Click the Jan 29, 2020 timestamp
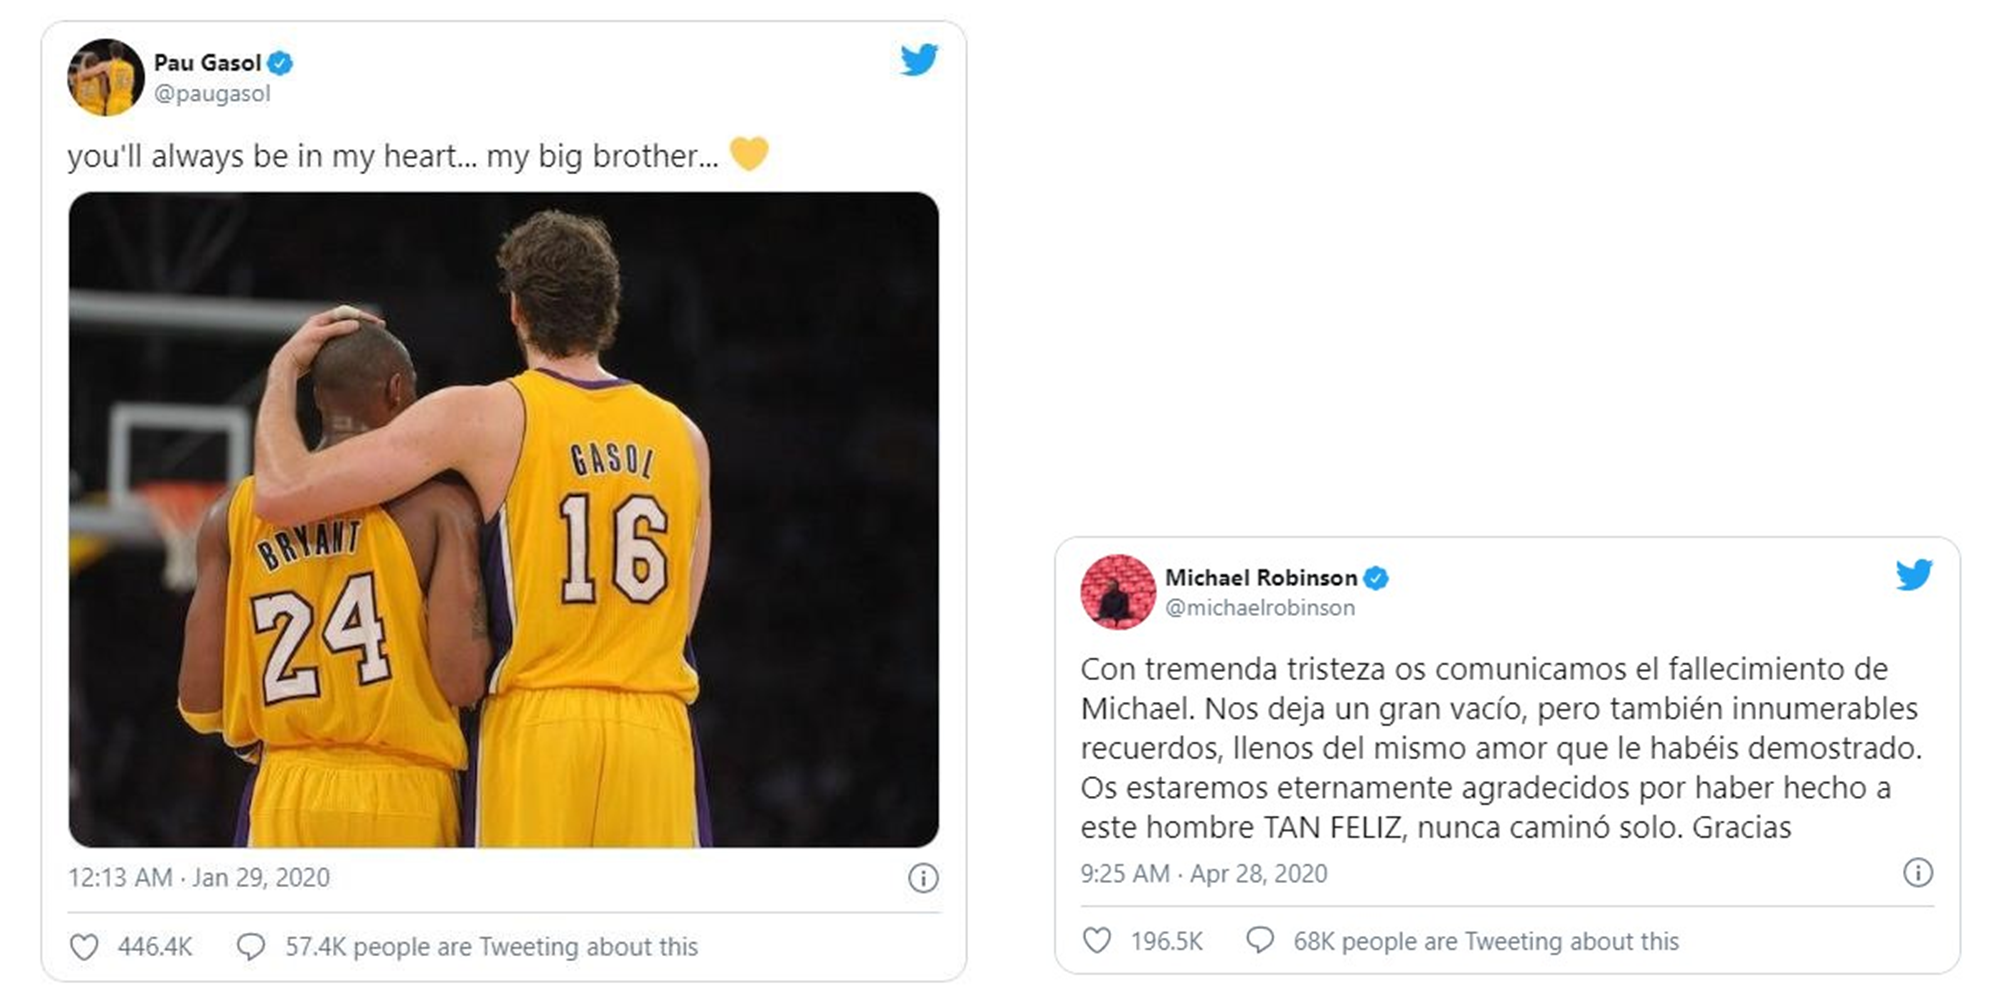The width and height of the screenshot is (1991, 1001). pyautogui.click(x=199, y=878)
